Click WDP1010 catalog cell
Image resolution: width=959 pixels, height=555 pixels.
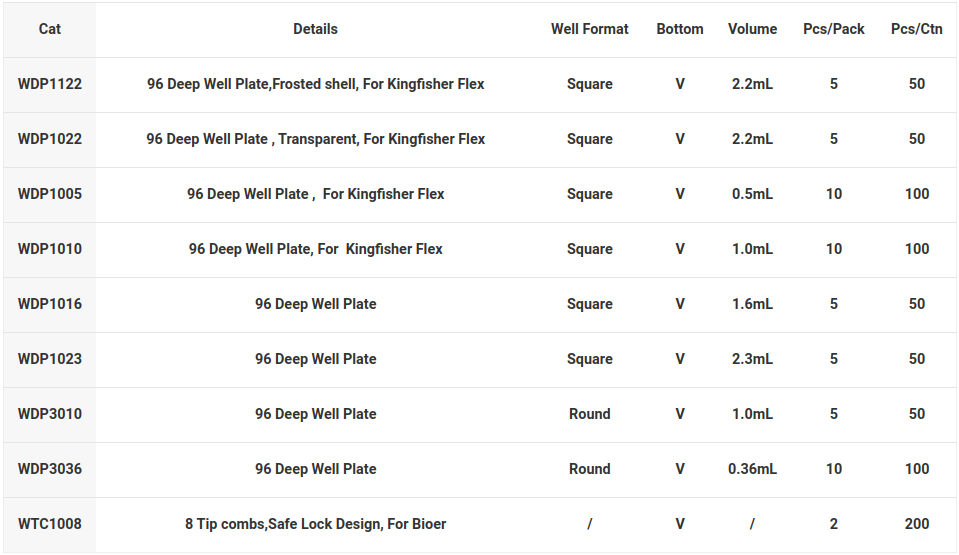coord(50,250)
